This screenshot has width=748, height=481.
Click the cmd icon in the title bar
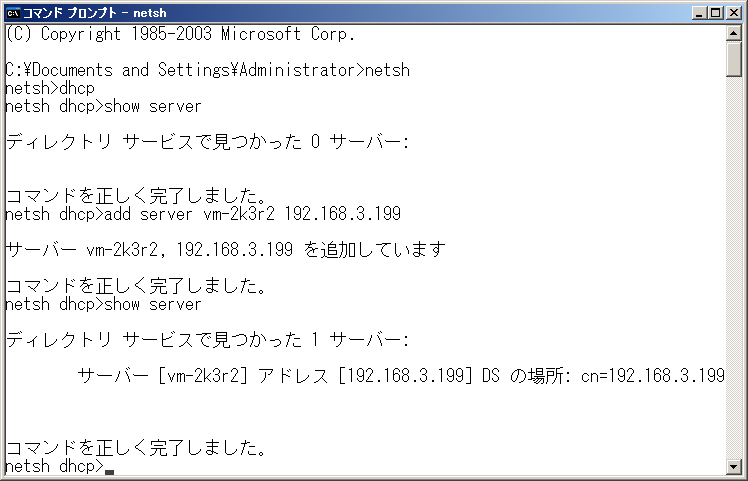pyautogui.click(x=13, y=13)
